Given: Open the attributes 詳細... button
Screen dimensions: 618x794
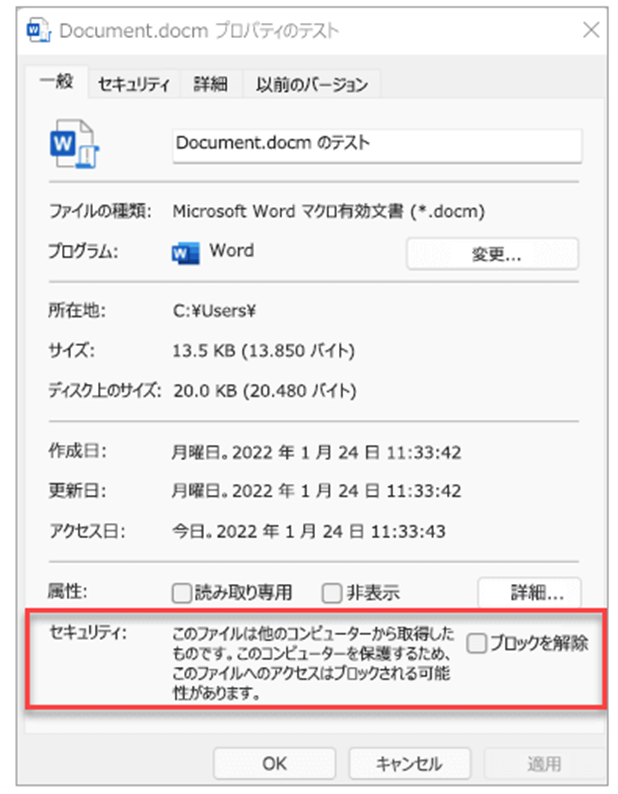Looking at the screenshot, I should 529,592.
